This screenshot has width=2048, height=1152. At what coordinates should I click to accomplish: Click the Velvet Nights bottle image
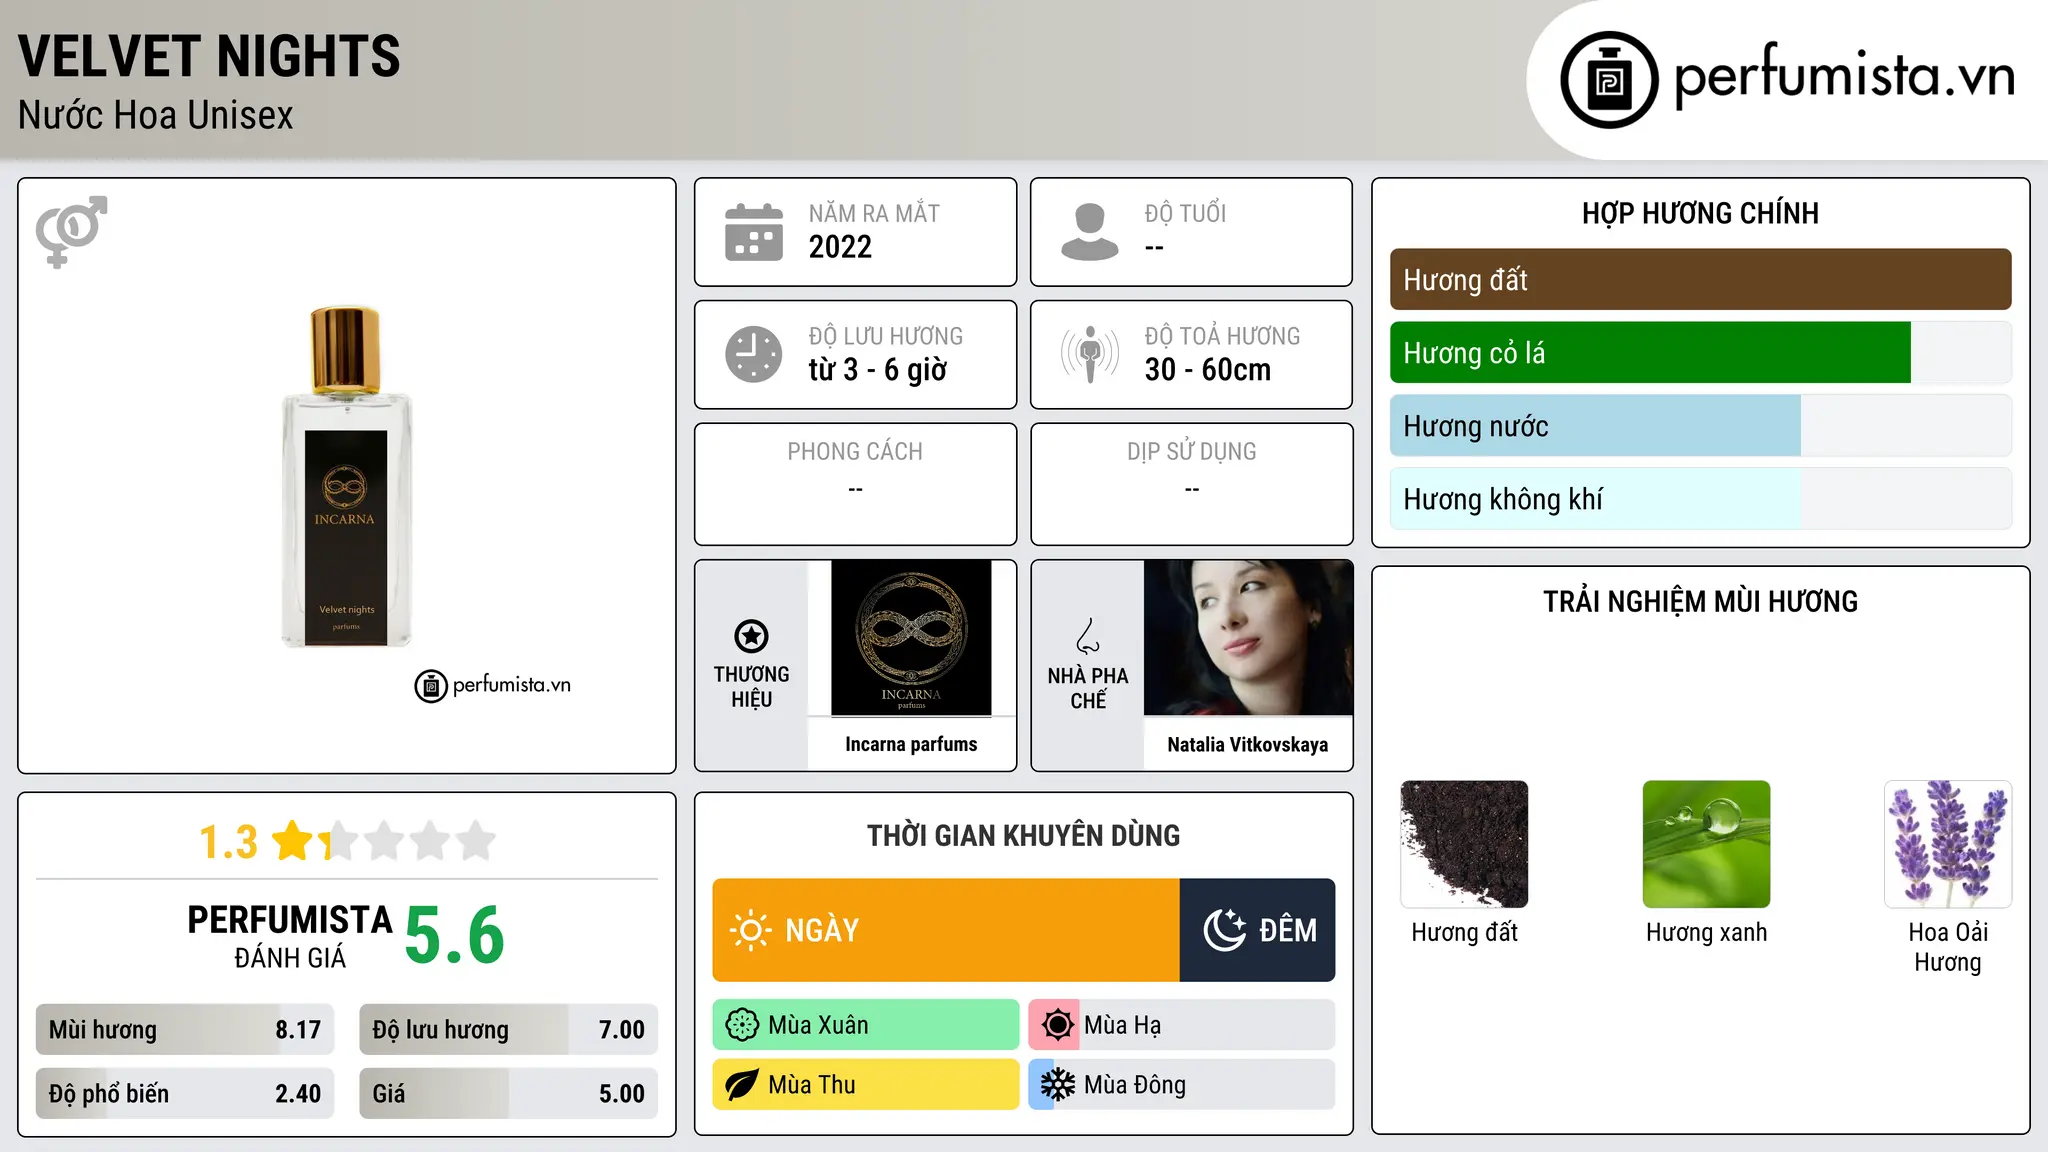pyautogui.click(x=346, y=476)
